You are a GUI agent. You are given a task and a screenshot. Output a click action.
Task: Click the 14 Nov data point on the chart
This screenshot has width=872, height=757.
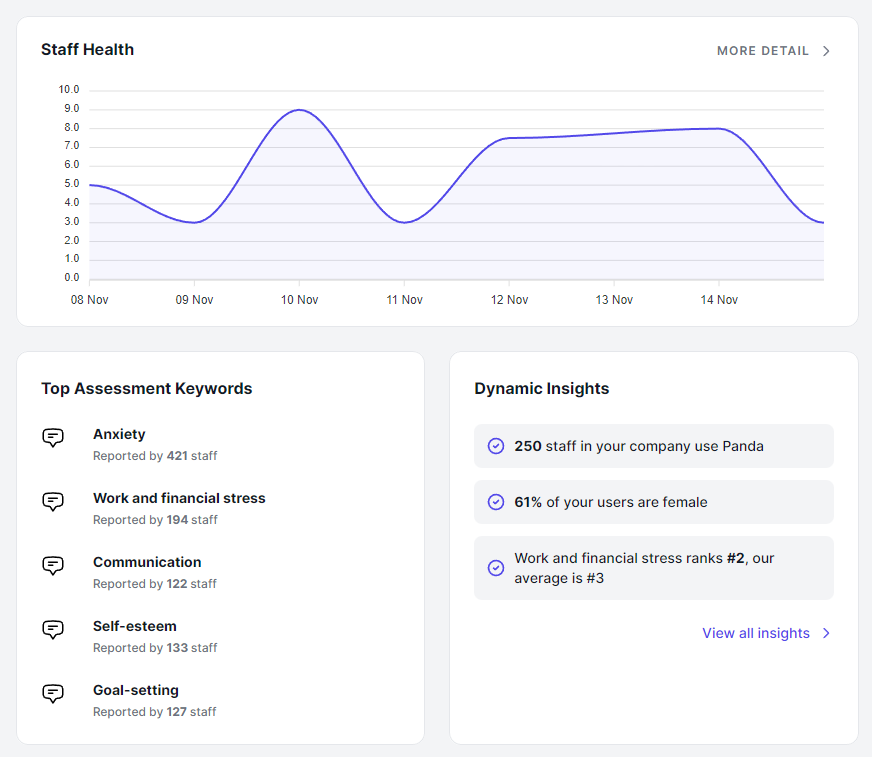pos(719,128)
